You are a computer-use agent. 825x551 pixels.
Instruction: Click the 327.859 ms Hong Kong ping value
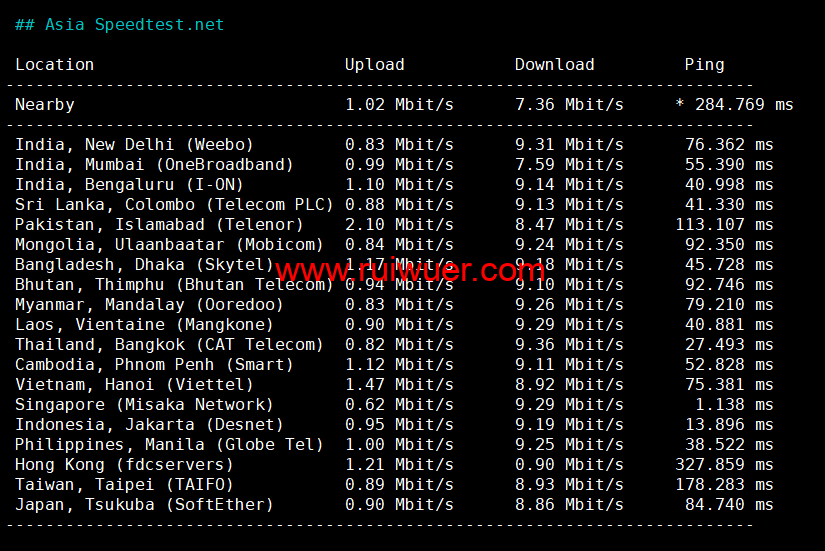[724, 465]
